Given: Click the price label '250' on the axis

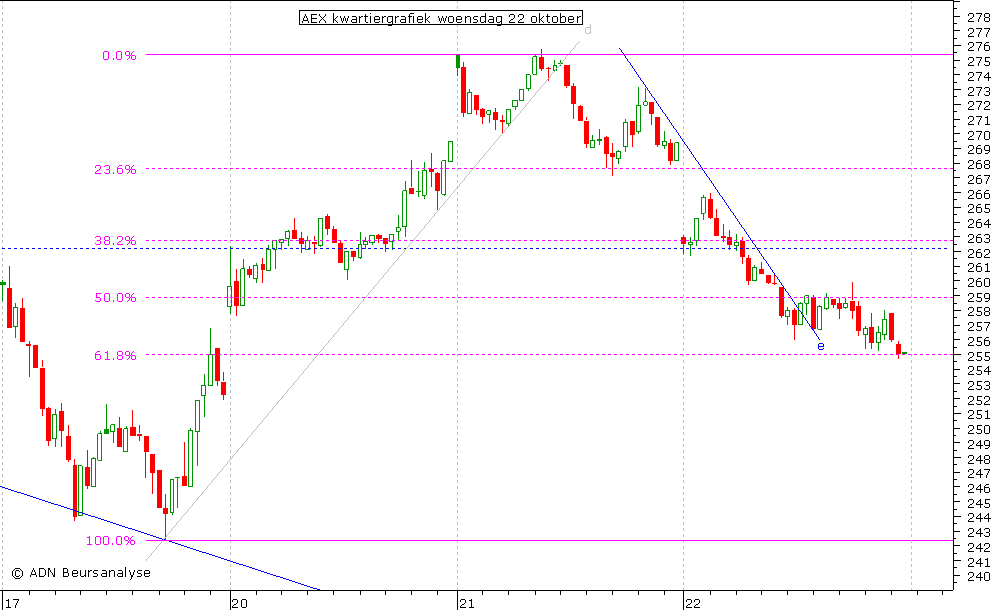Looking at the screenshot, I should click(x=978, y=429).
